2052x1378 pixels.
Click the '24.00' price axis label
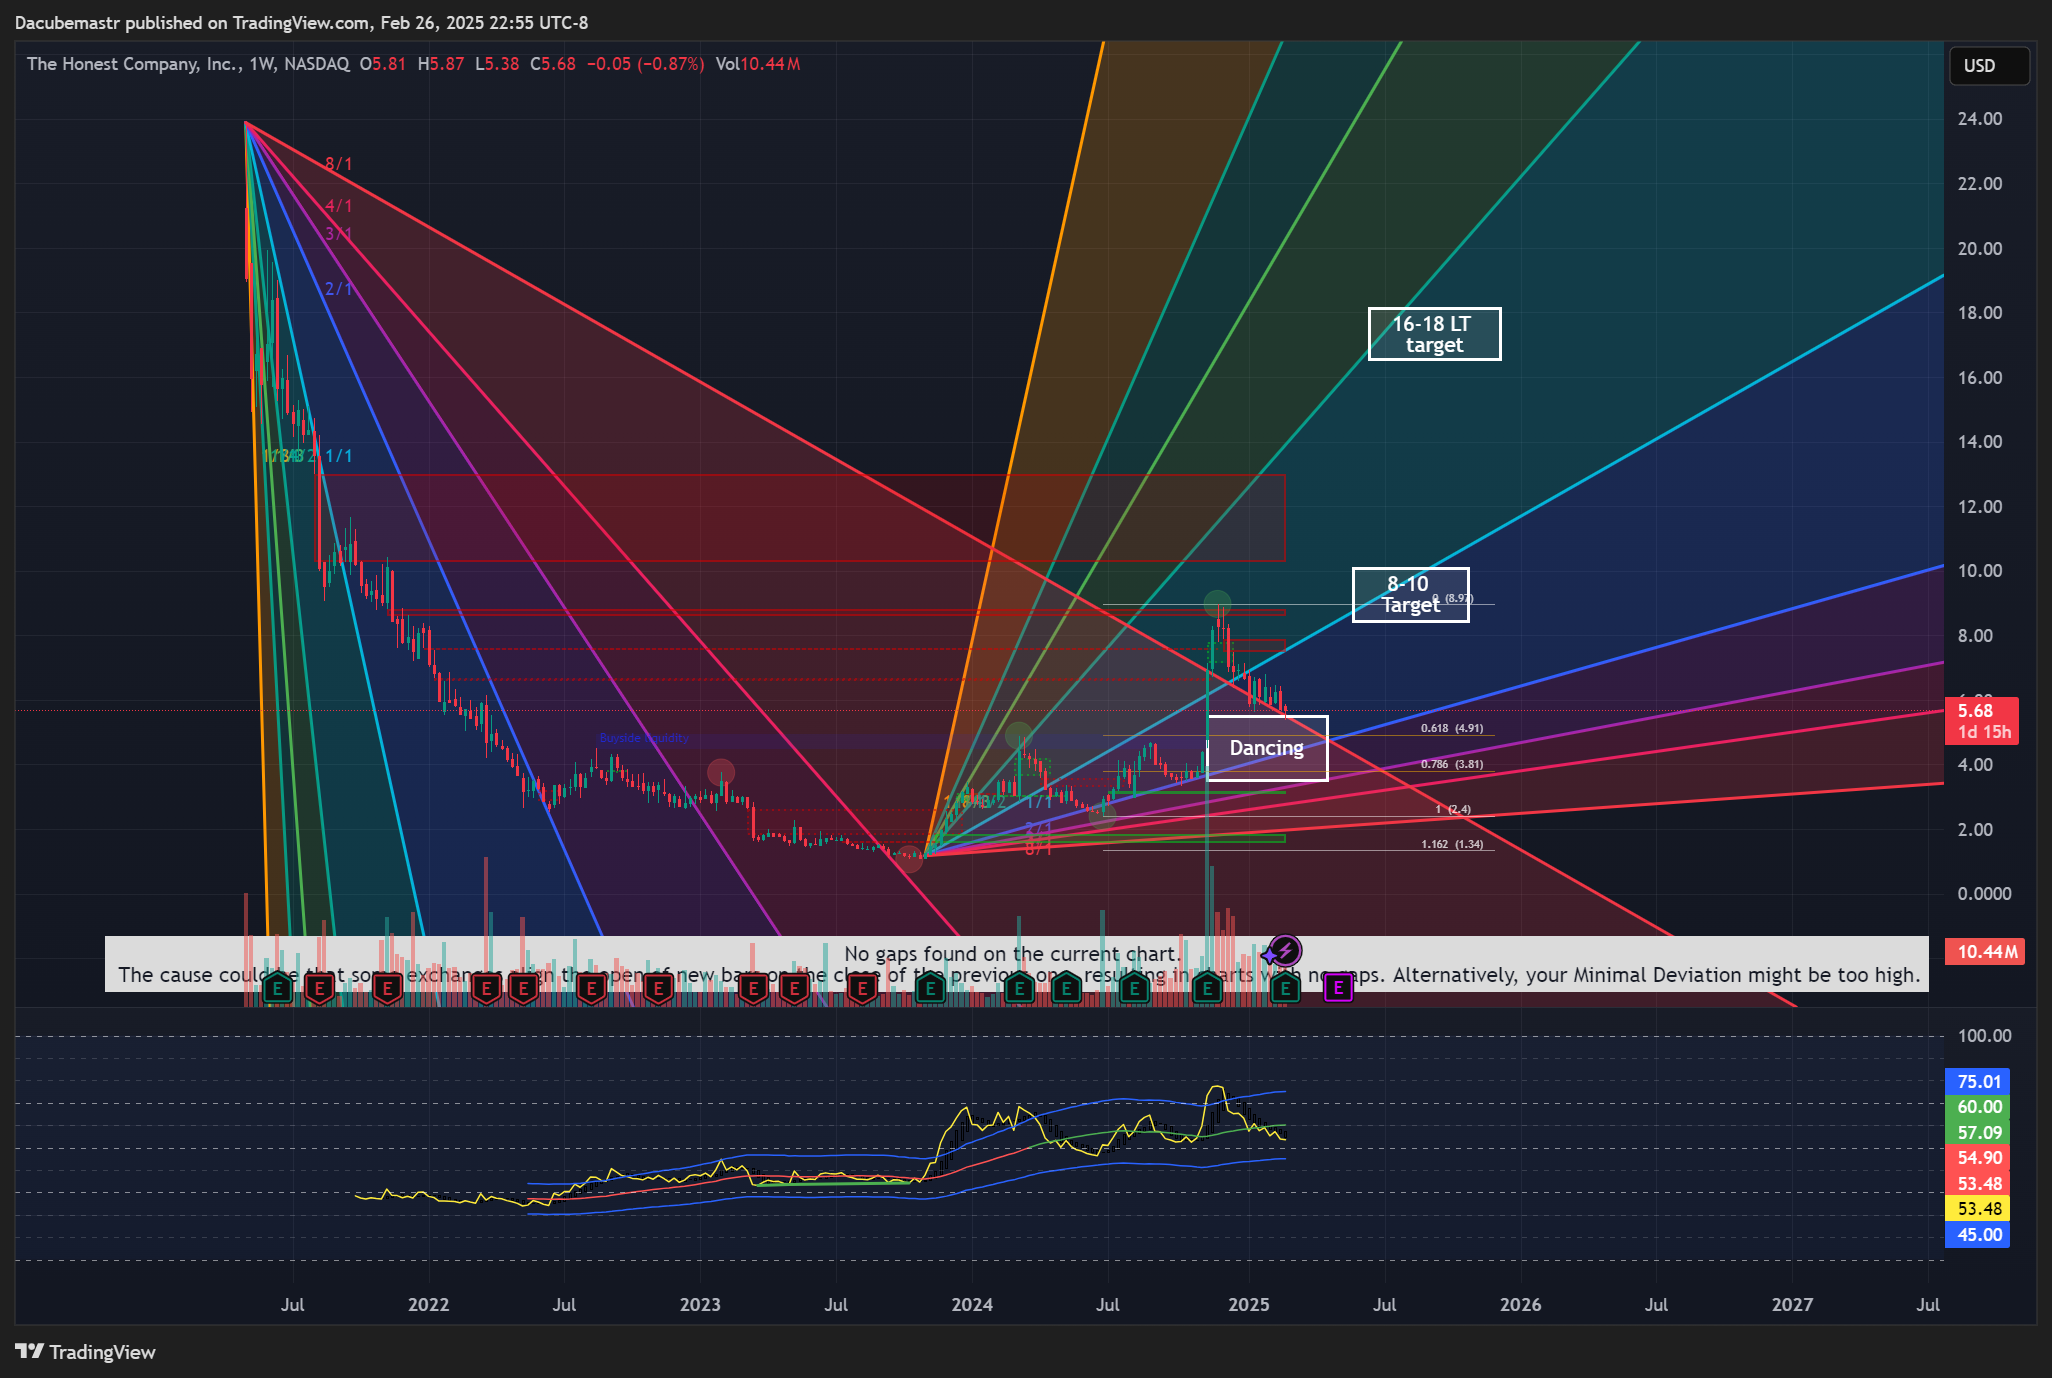pos(1980,119)
